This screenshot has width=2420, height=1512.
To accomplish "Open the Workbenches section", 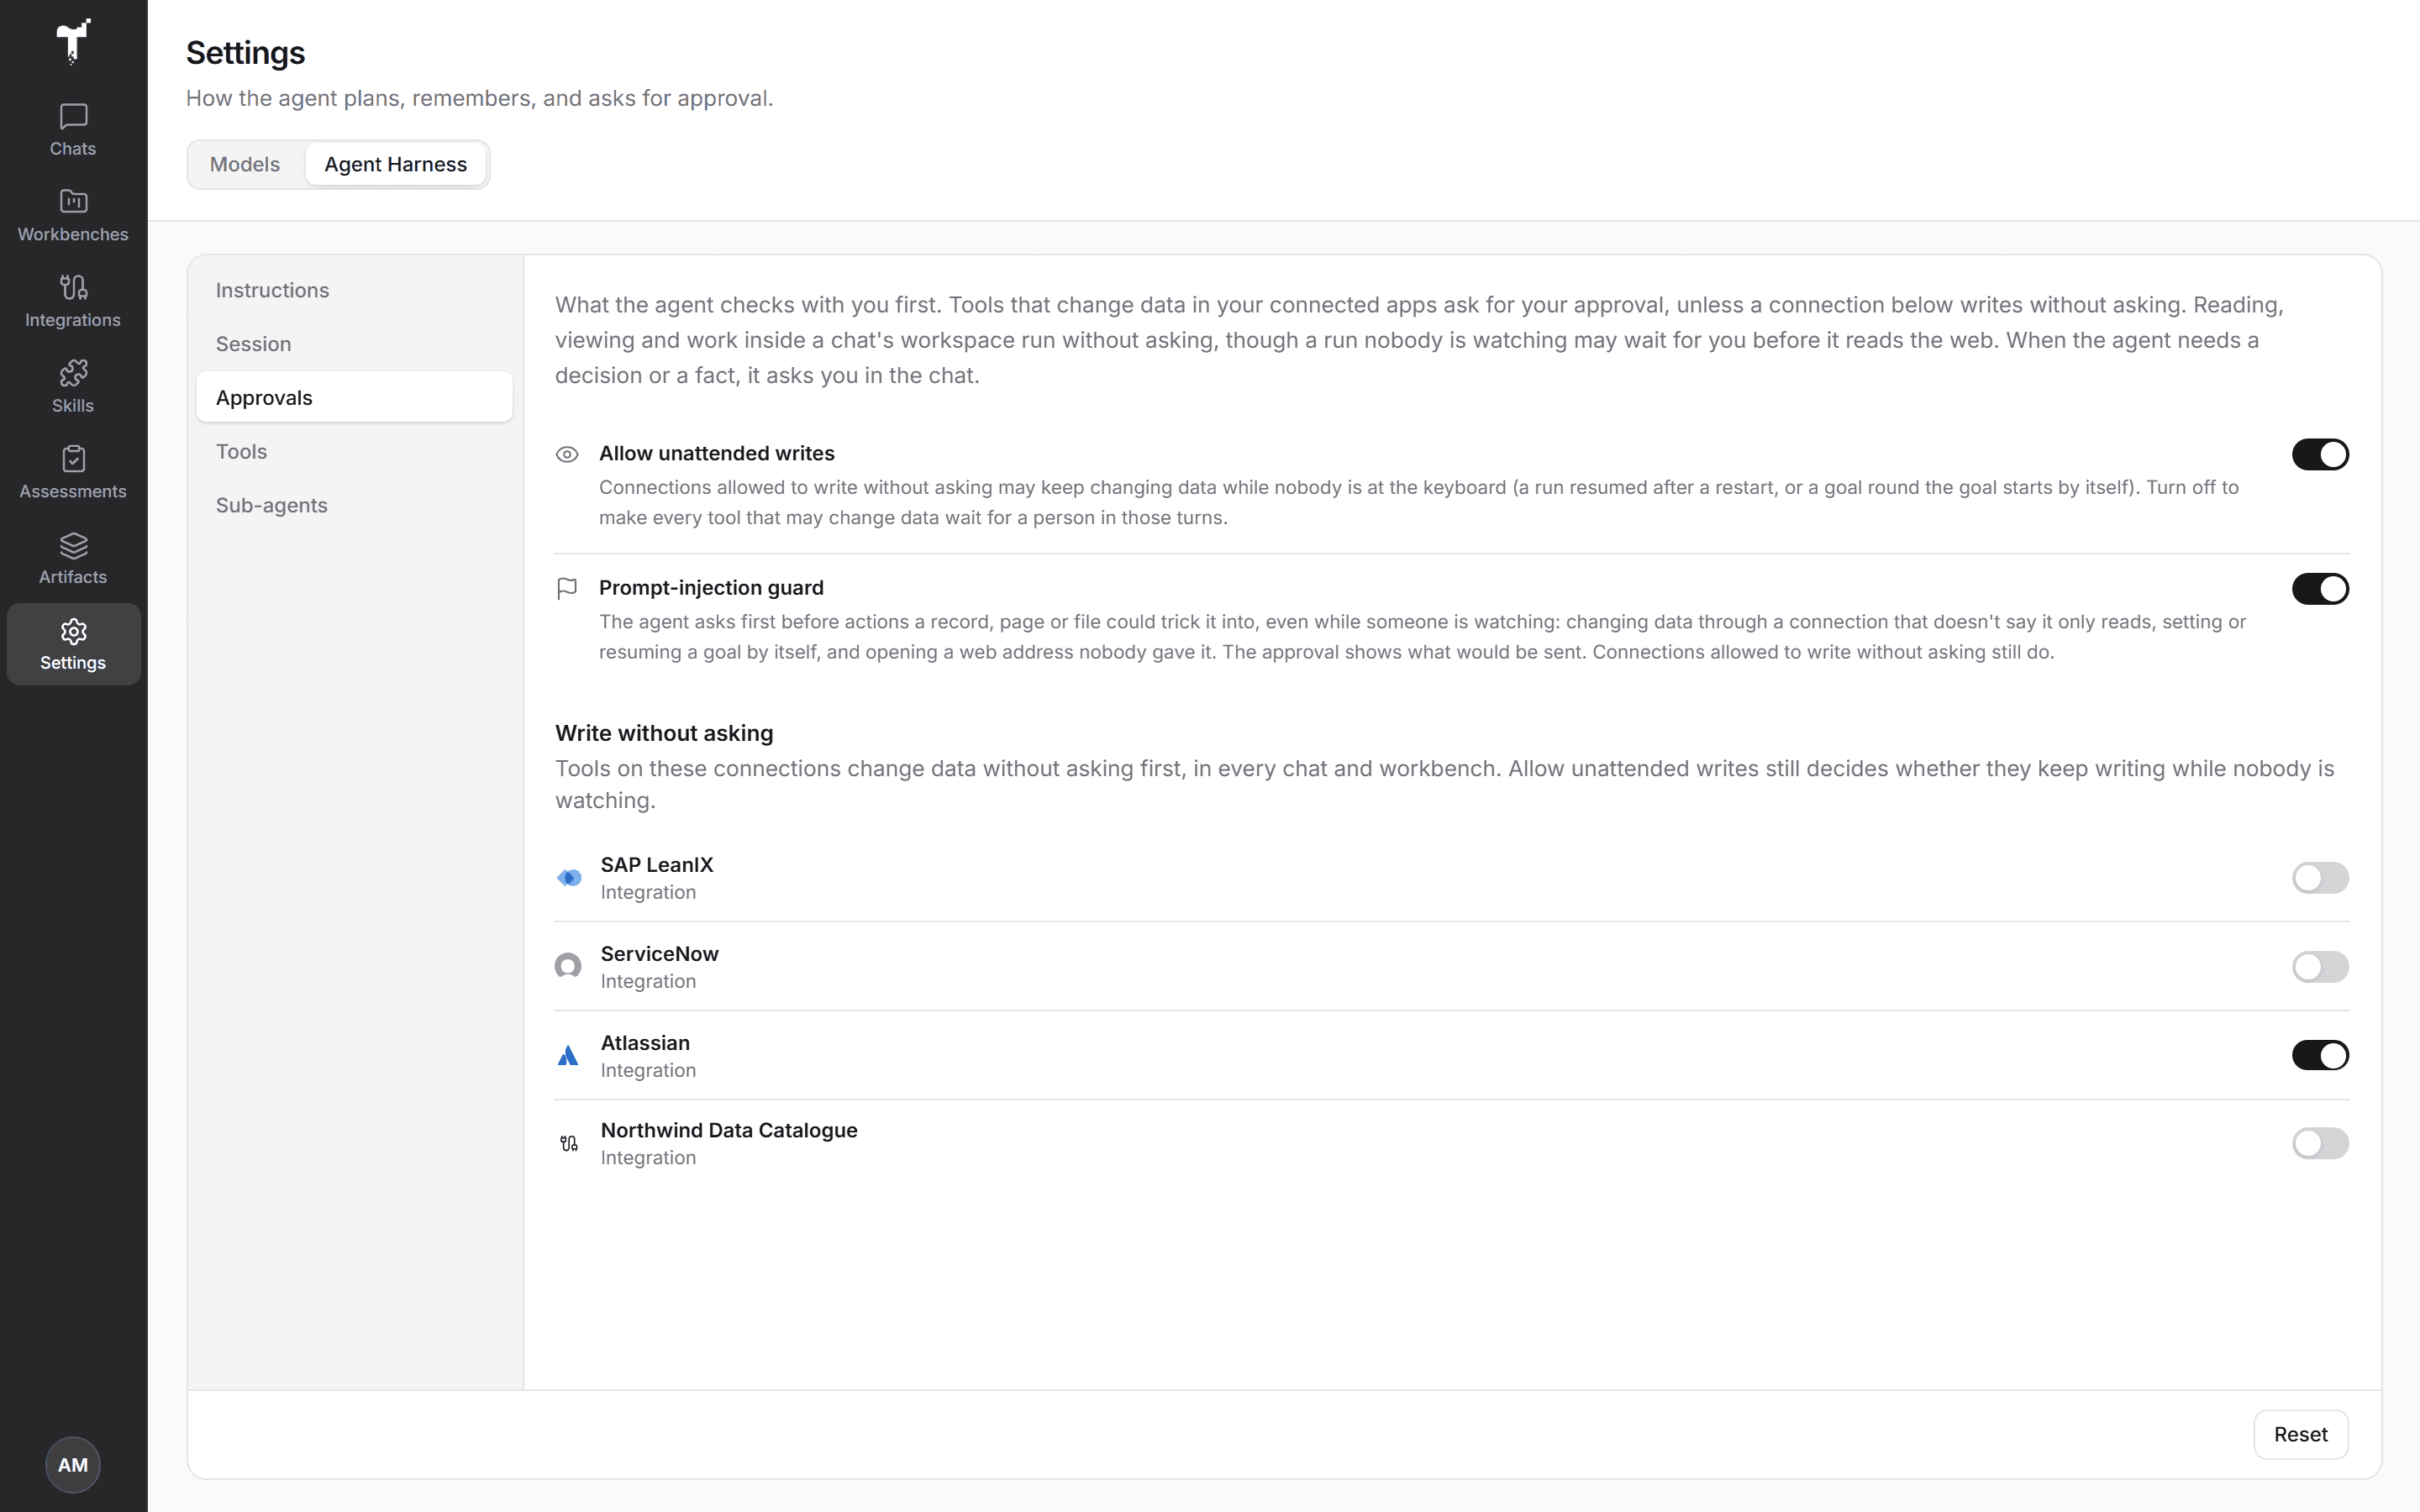I will 73,216.
